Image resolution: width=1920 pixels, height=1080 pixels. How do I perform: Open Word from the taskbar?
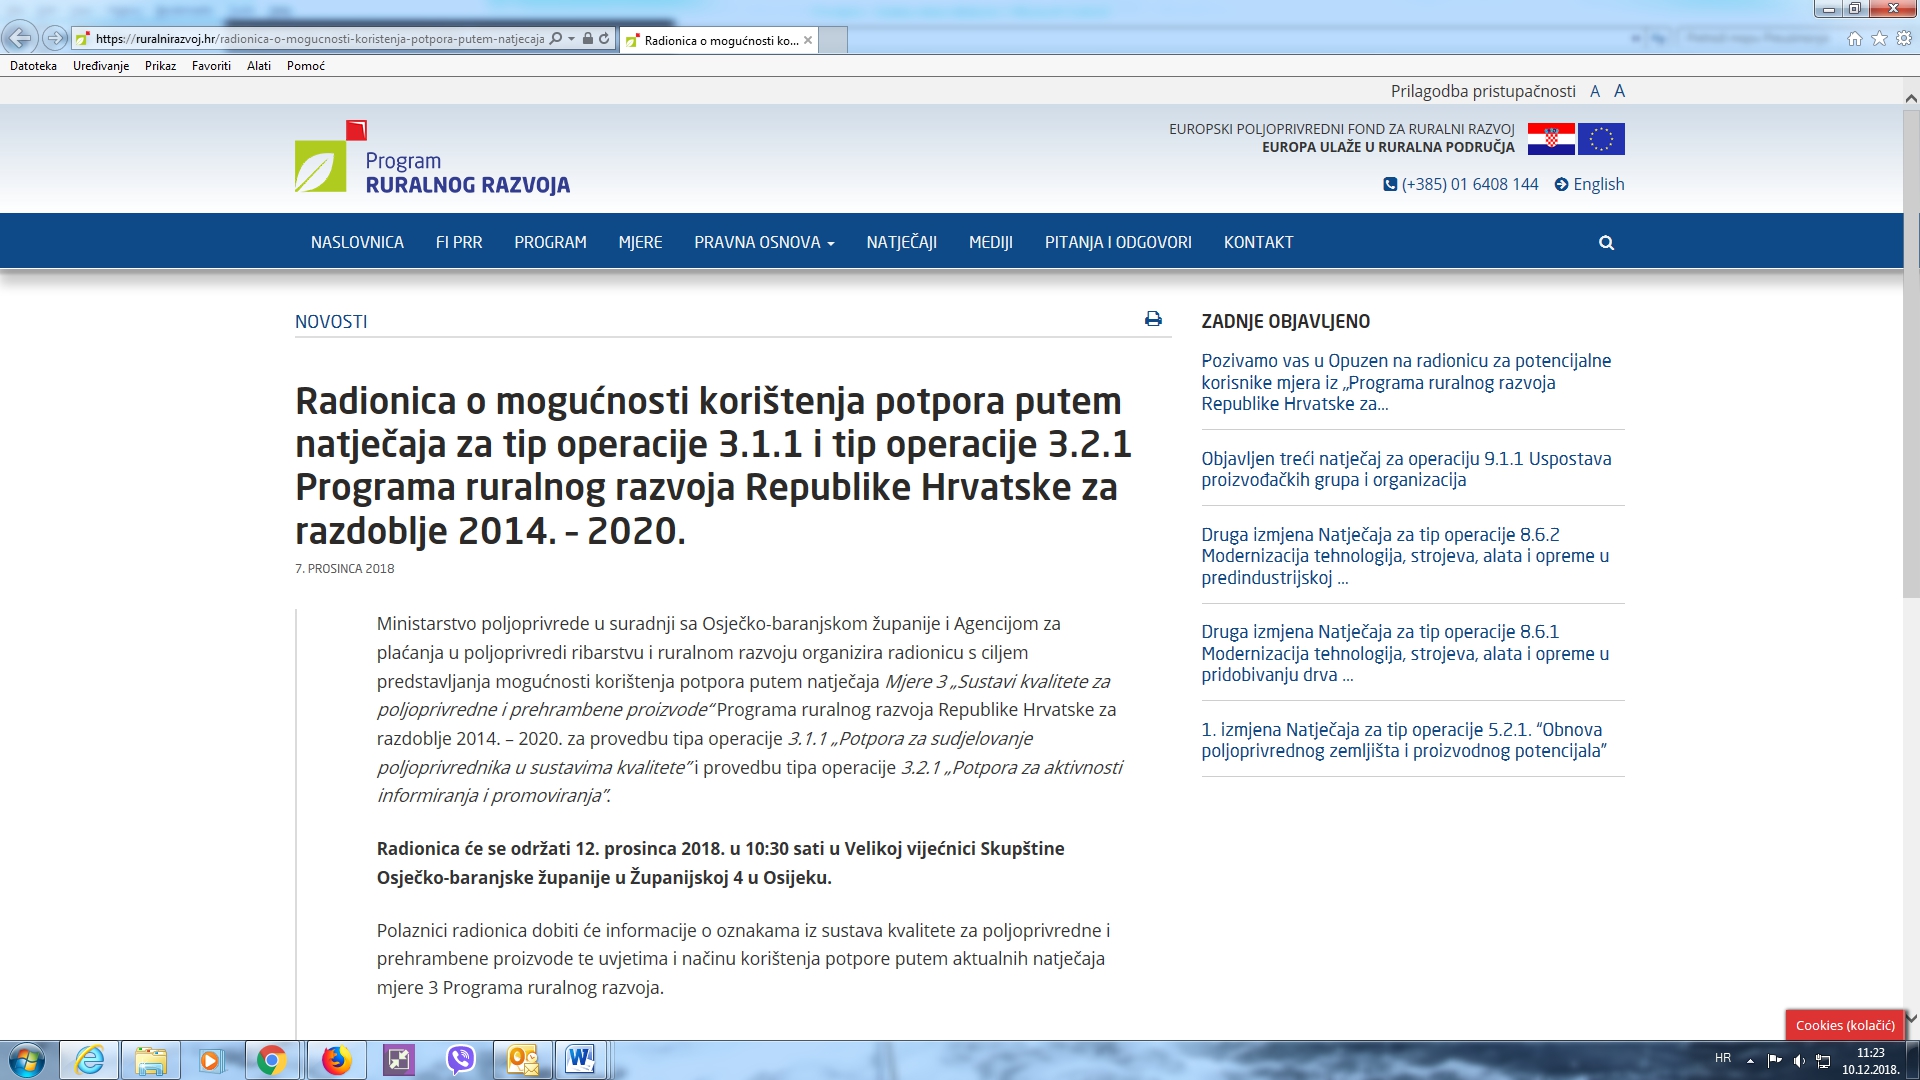click(x=580, y=1060)
